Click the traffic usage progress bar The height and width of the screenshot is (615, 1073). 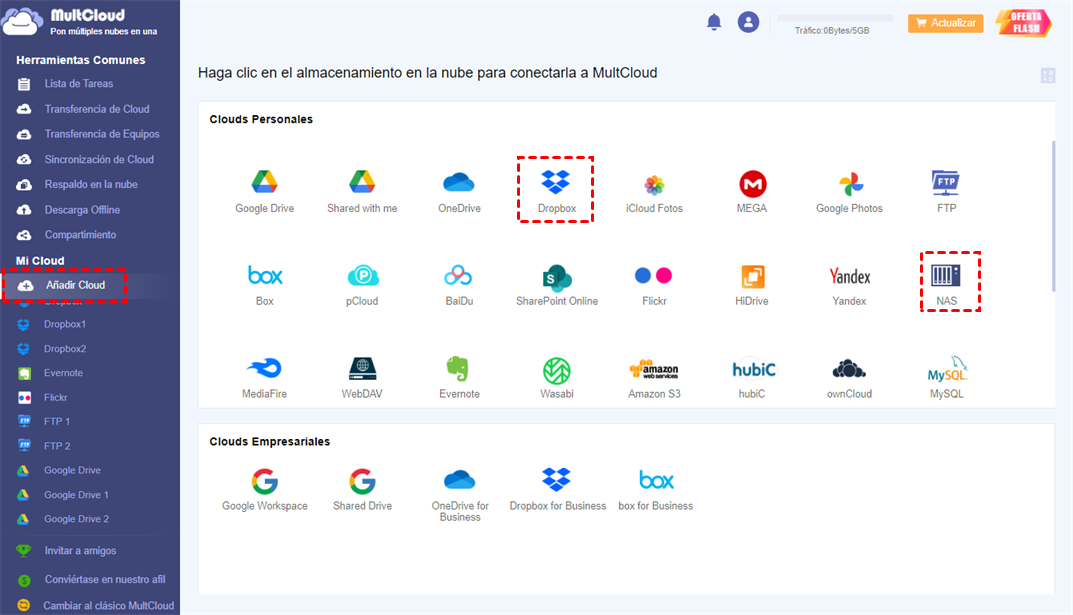(835, 18)
